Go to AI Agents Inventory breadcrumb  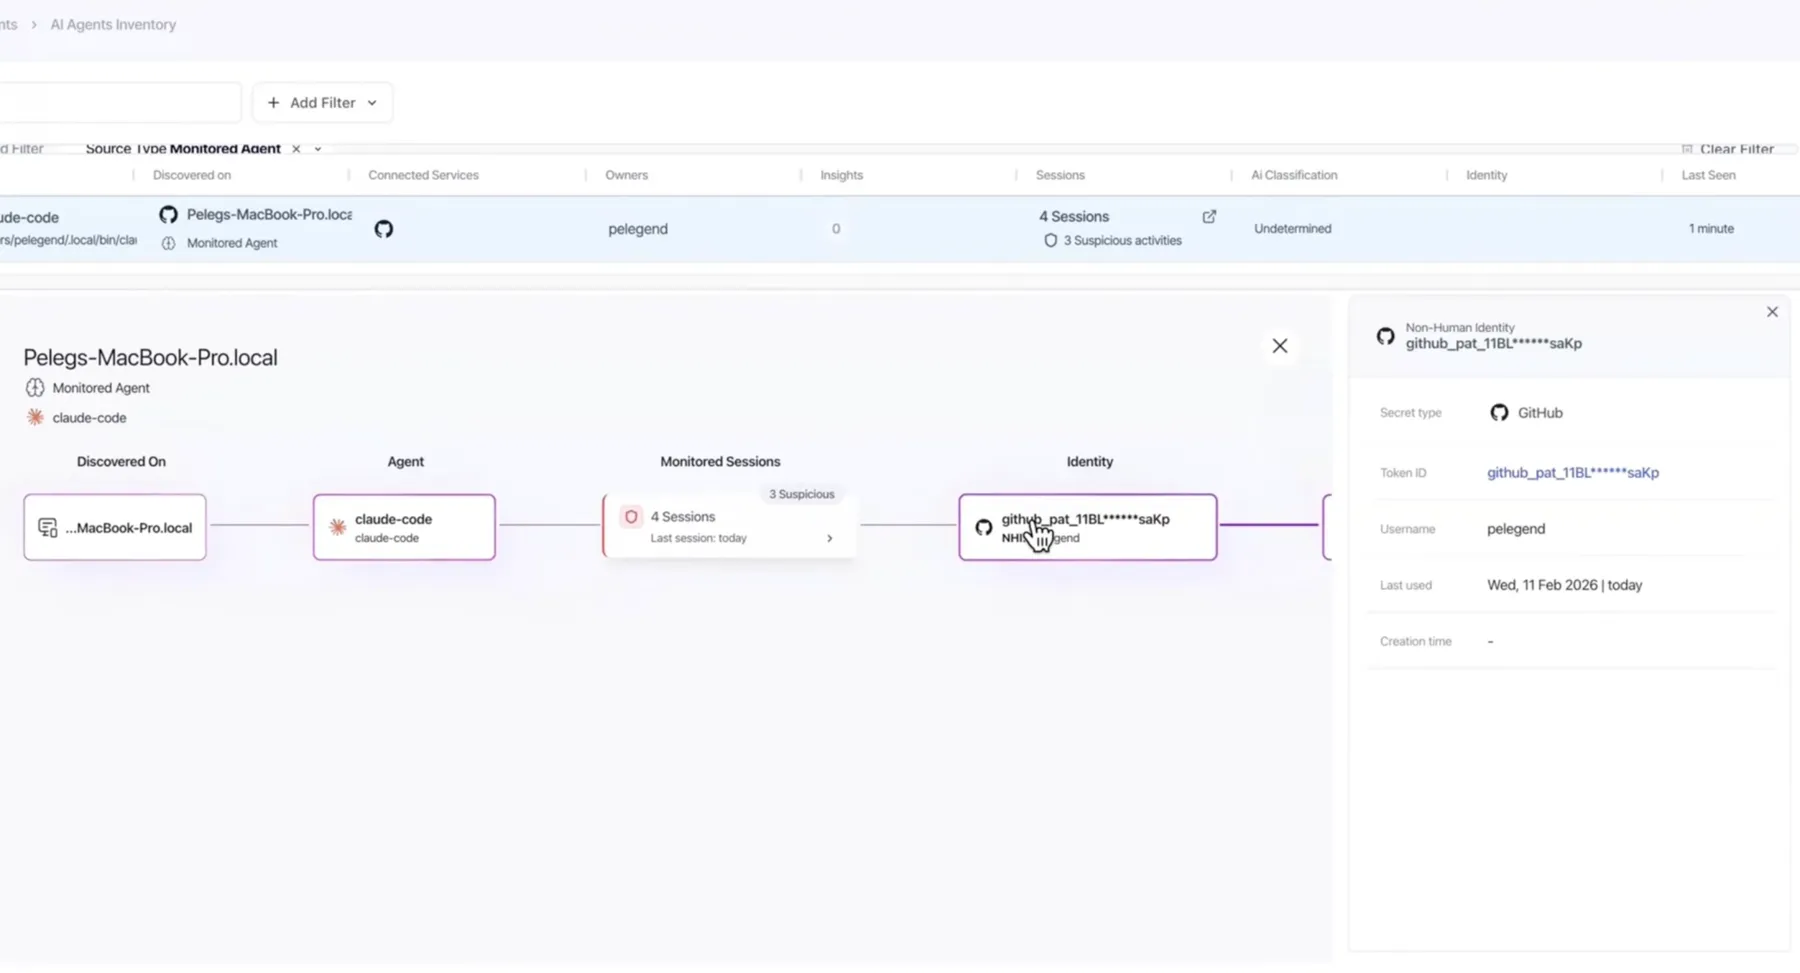pyautogui.click(x=113, y=25)
